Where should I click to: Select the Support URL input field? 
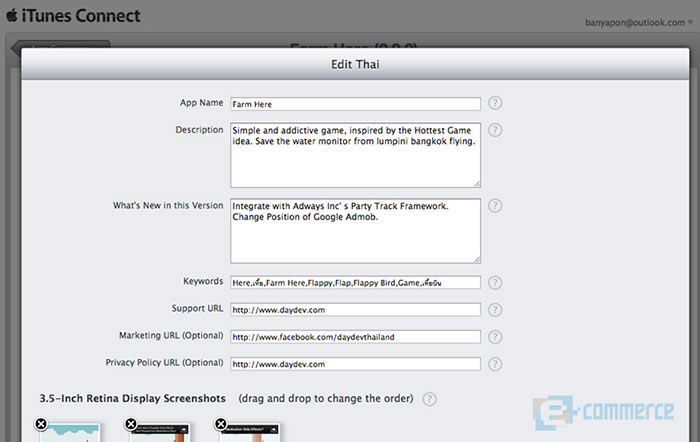click(355, 310)
